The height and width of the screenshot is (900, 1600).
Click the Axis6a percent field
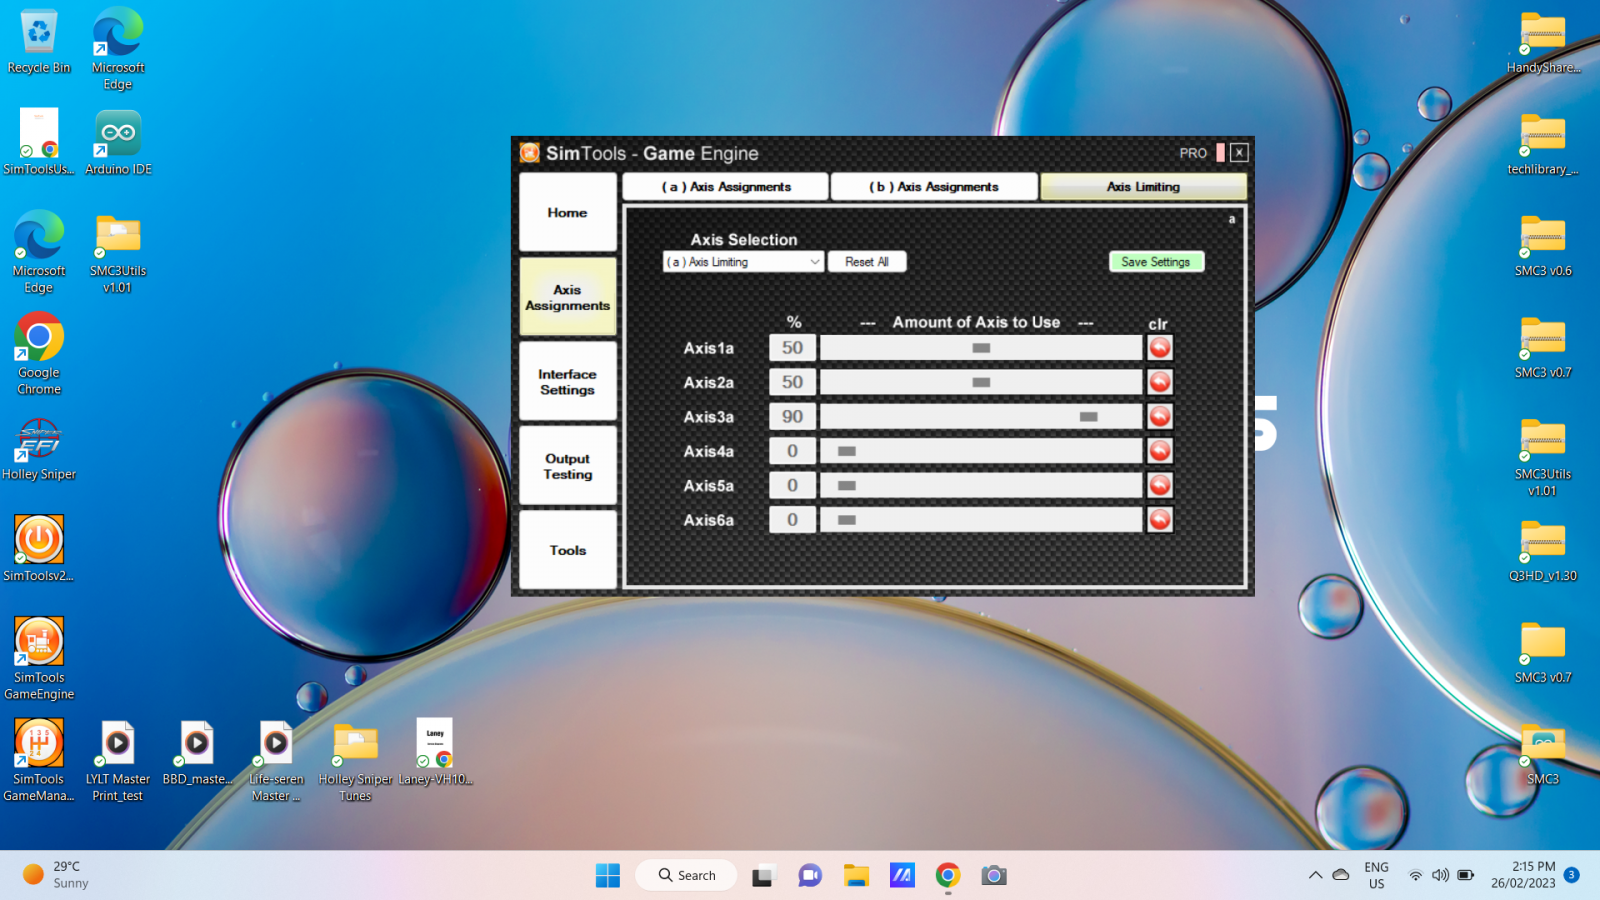(x=792, y=520)
